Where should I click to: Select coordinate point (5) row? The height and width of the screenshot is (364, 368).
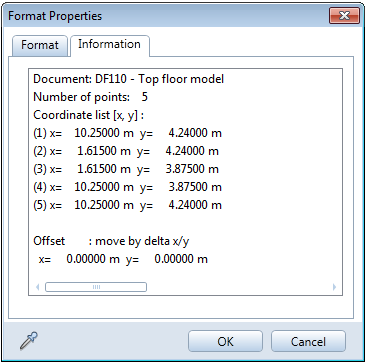pyautogui.click(x=127, y=205)
